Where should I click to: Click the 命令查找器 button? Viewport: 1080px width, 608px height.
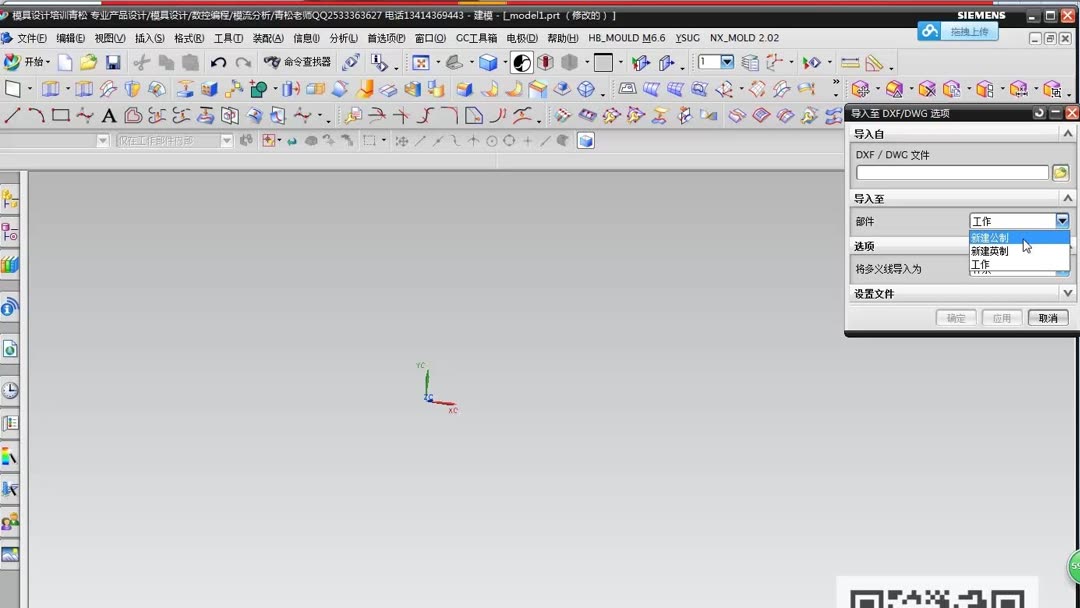[300, 61]
